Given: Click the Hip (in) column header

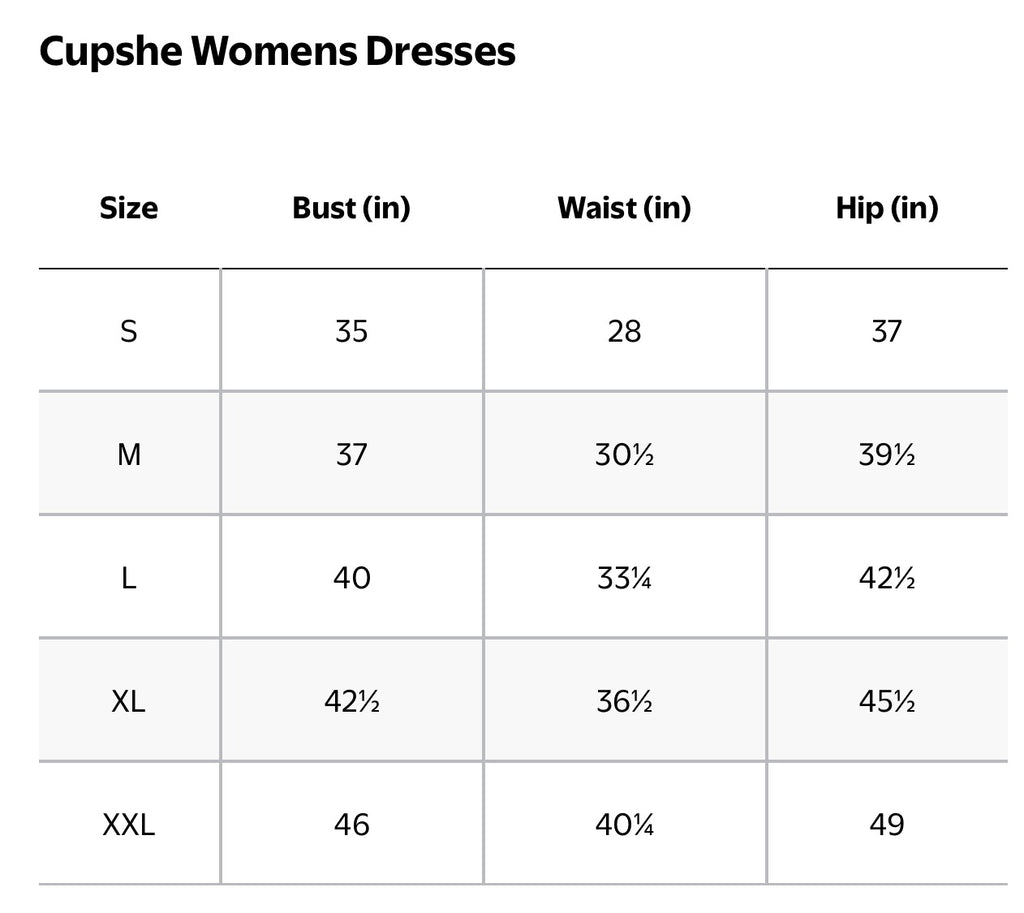Looking at the screenshot, I should tap(887, 208).
